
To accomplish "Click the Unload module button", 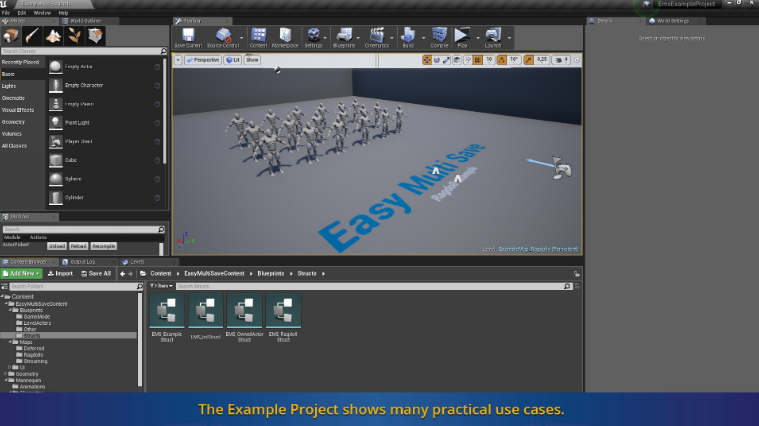I will [x=57, y=246].
